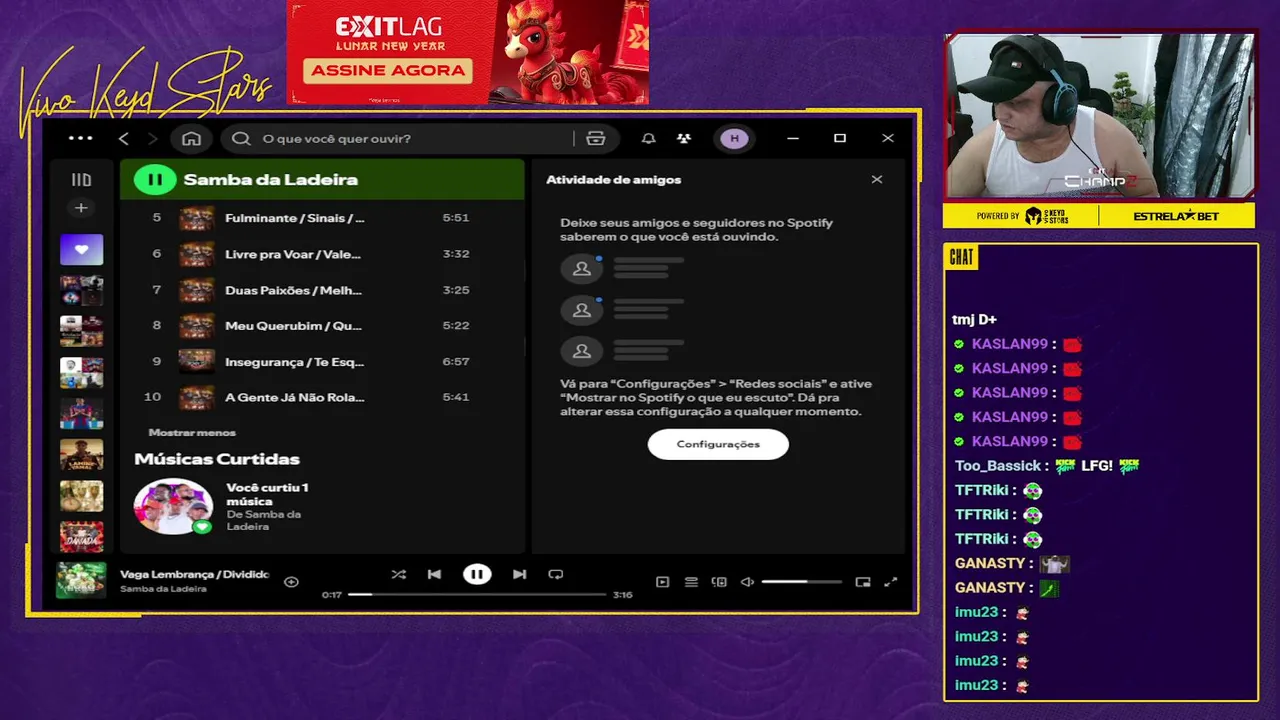1280x720 pixels.
Task: Go forward with the right arrow
Action: [152, 138]
